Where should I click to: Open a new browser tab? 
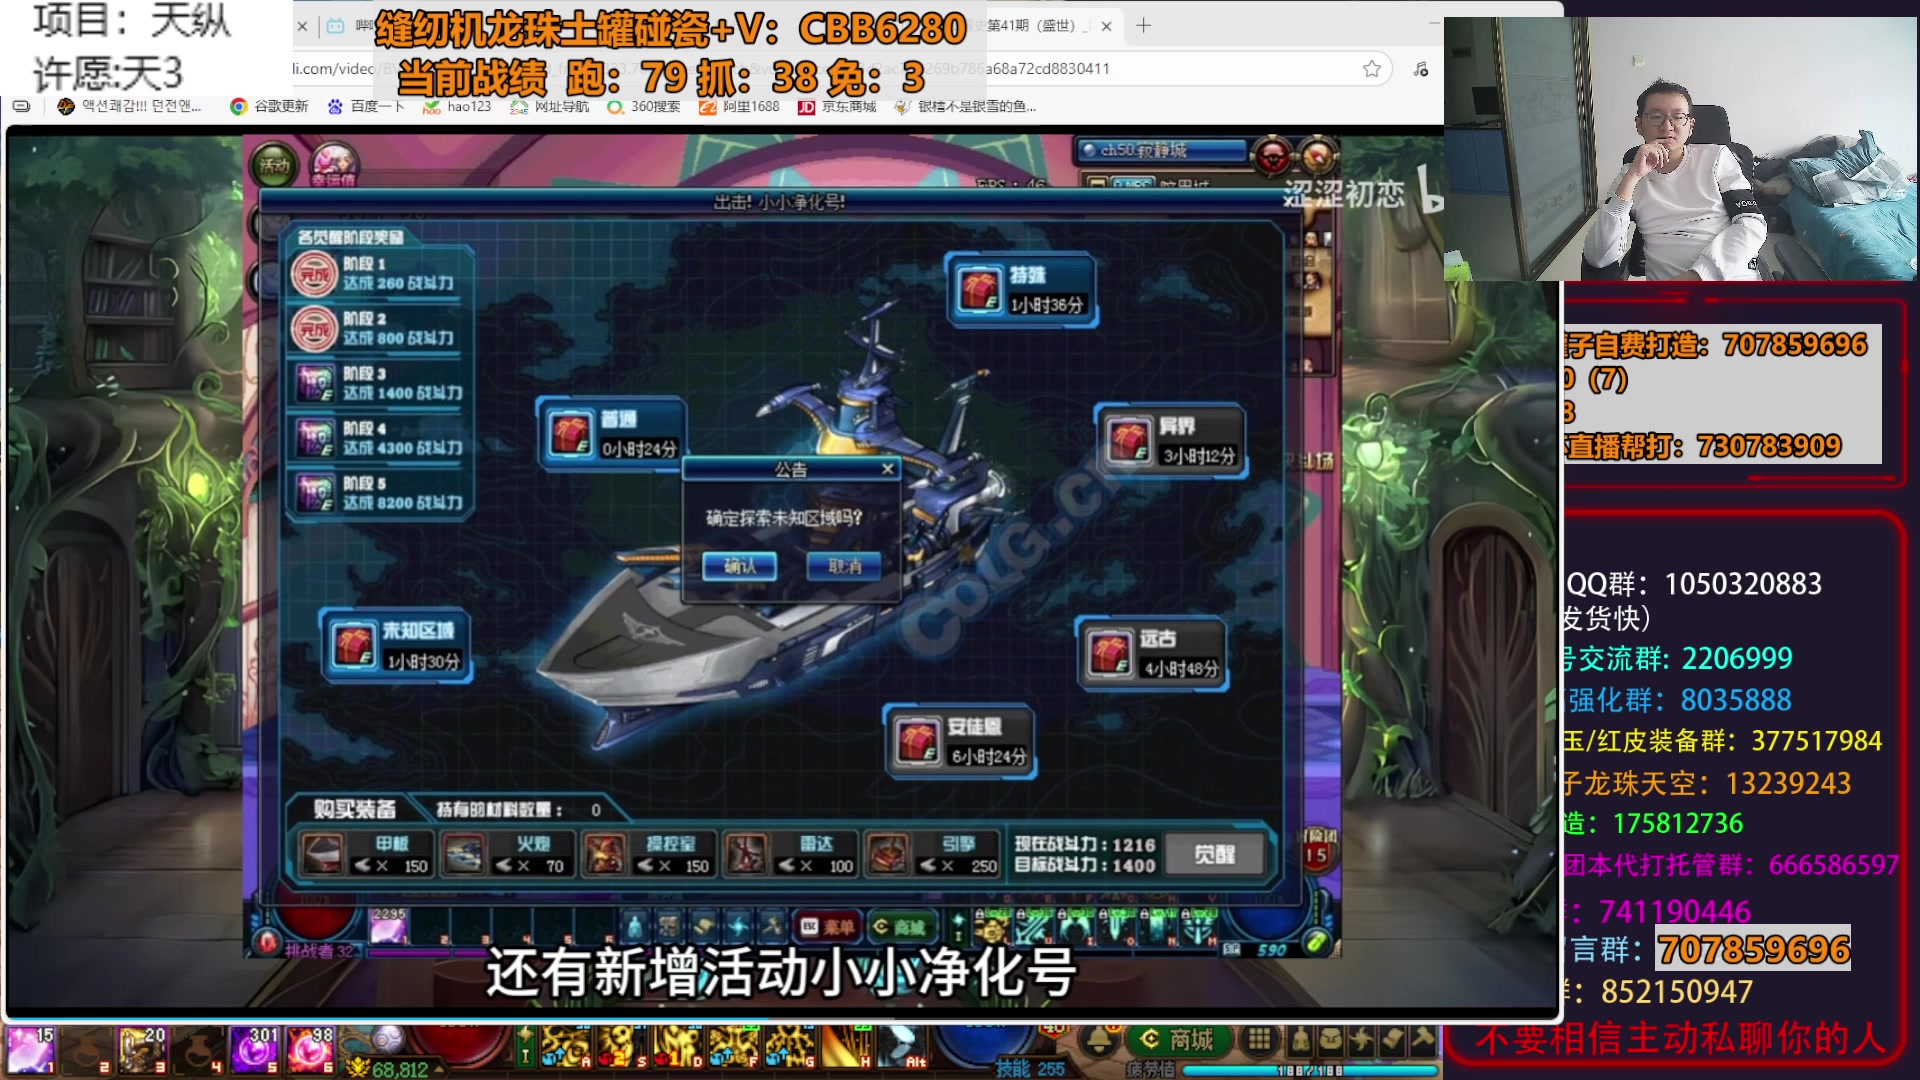[1143, 26]
